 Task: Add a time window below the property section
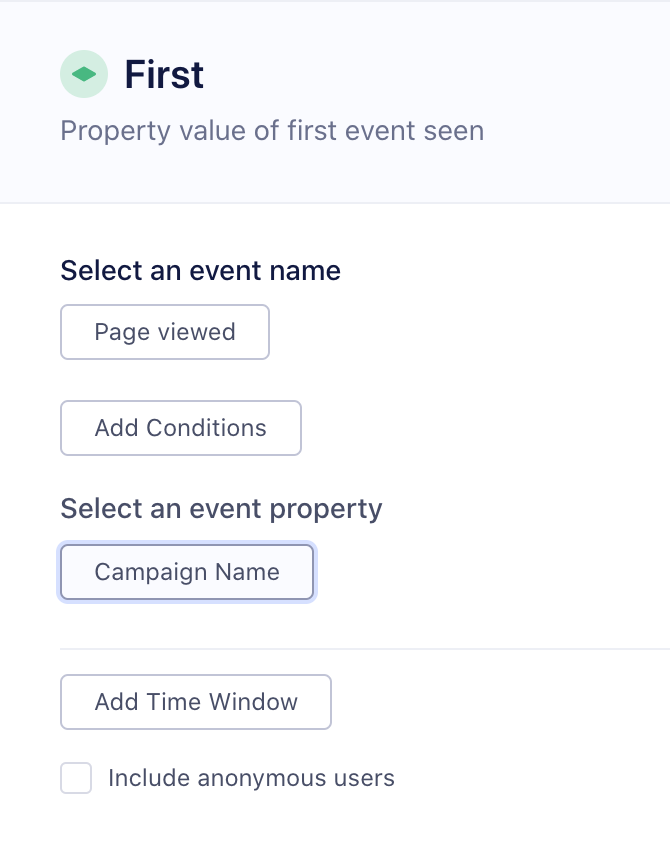click(x=195, y=701)
